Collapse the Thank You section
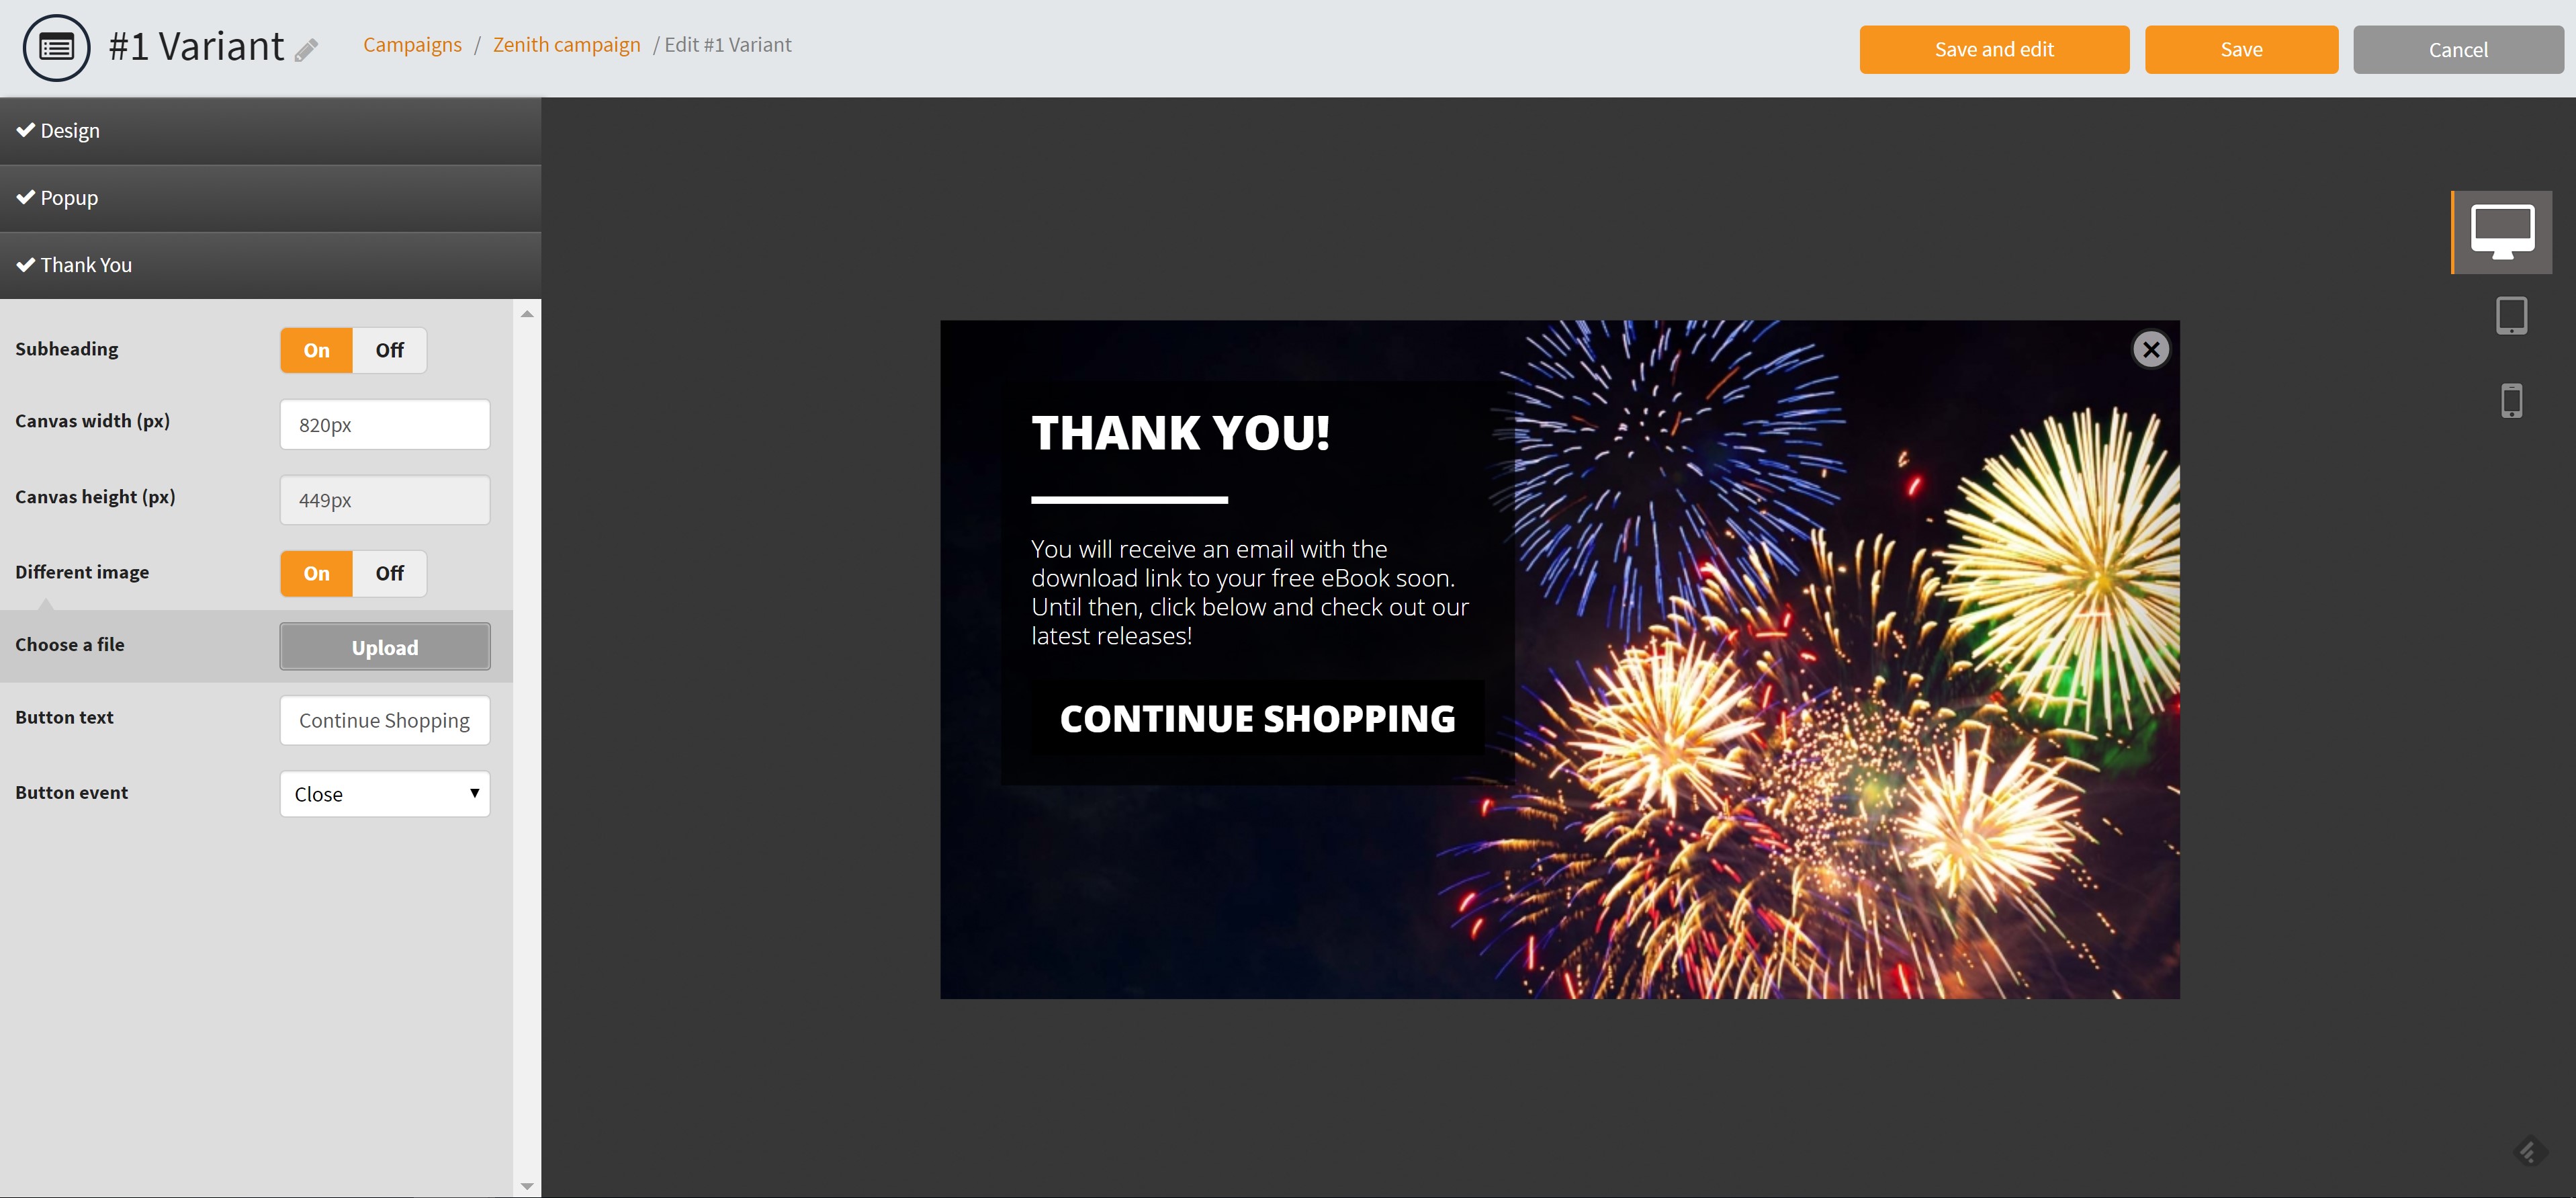Screen dimensions: 2576x1198 coord(270,265)
